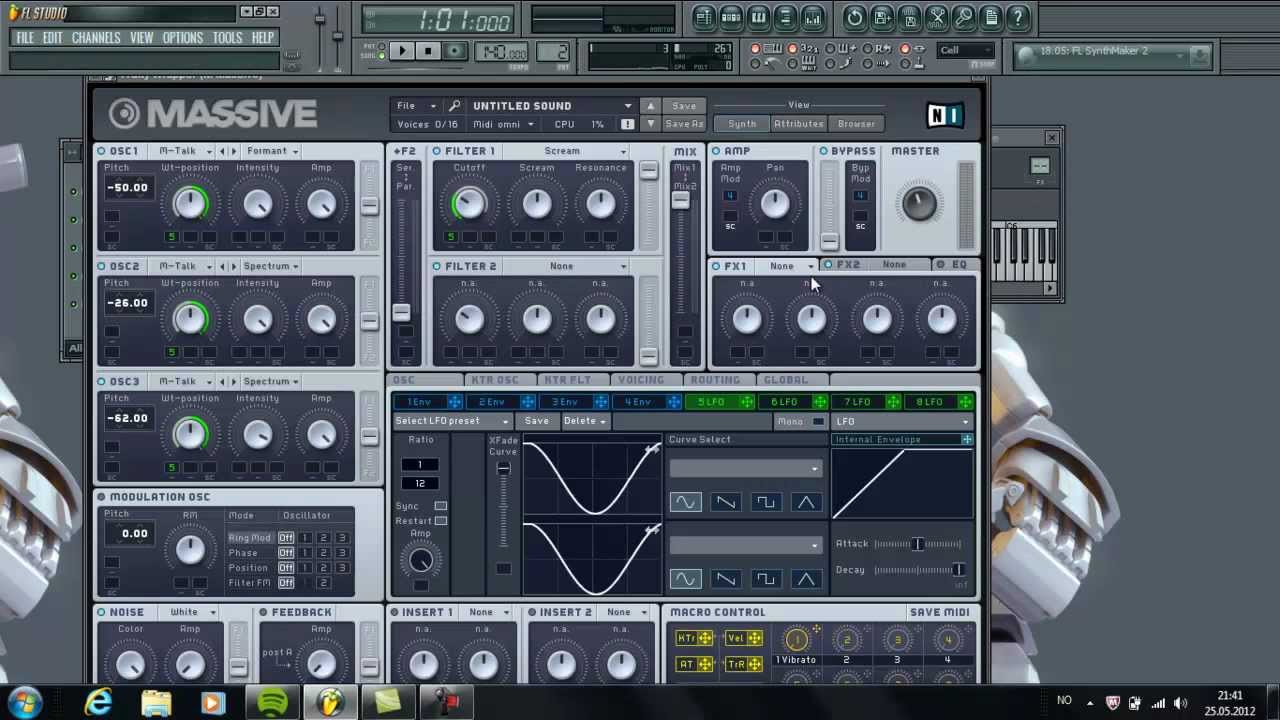Open the Noise White color dropdown
Screen dimensions: 1280x720
coord(193,612)
